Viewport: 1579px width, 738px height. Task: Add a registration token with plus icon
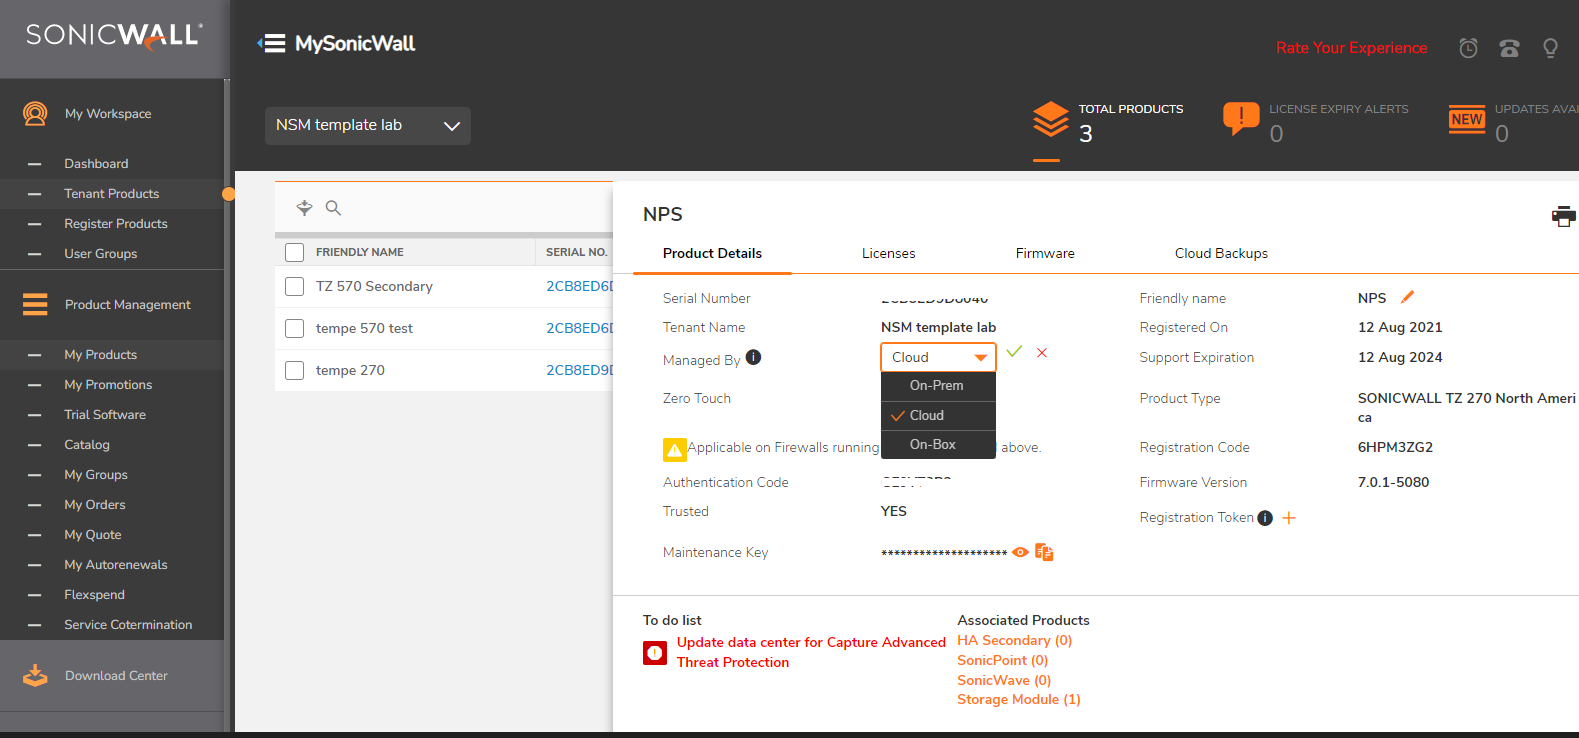(x=1289, y=518)
